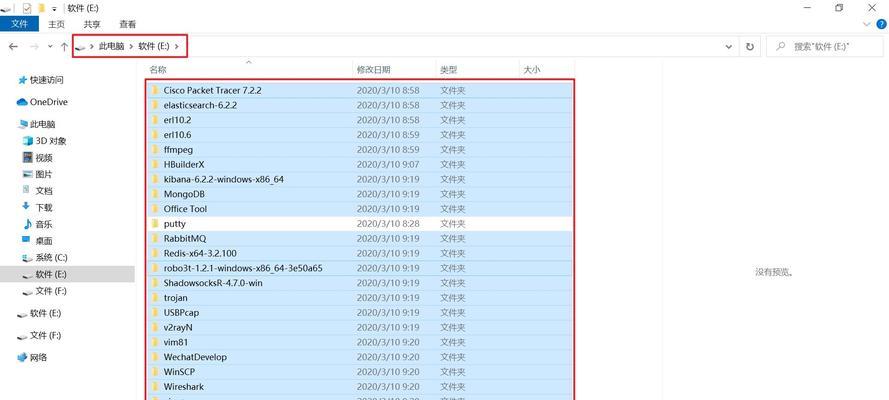Select the trojan folder
The height and width of the screenshot is (400, 889).
pyautogui.click(x=361, y=297)
